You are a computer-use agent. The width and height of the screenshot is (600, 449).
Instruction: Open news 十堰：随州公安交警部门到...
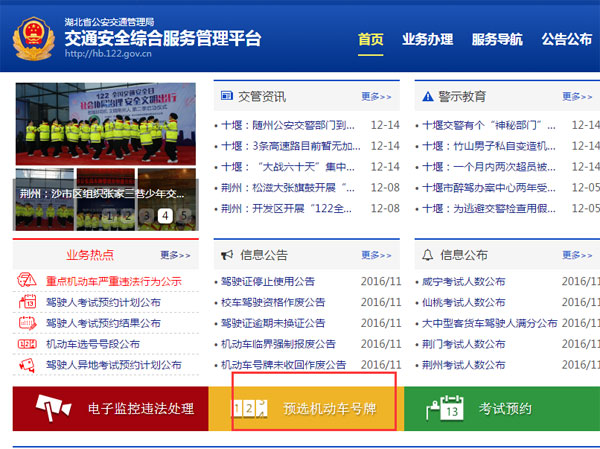click(288, 125)
